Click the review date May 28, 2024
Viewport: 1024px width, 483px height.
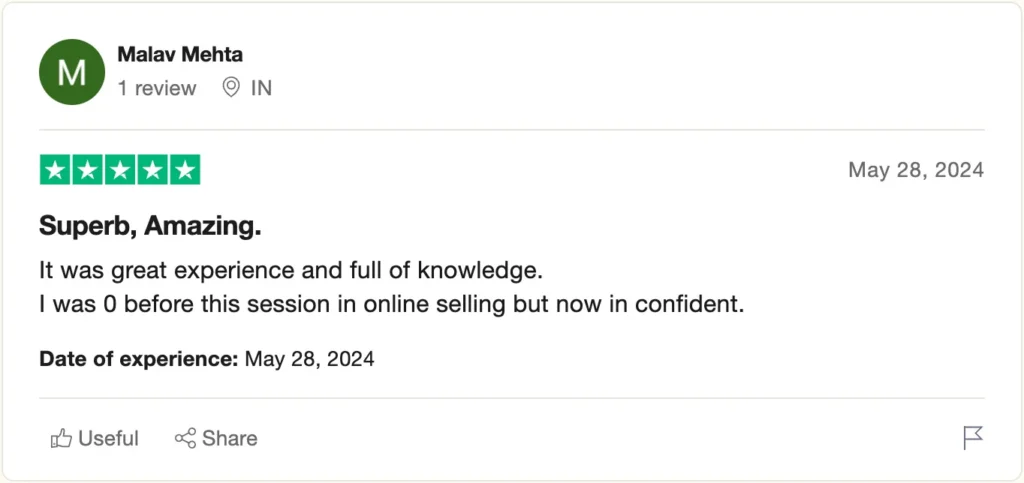click(916, 170)
